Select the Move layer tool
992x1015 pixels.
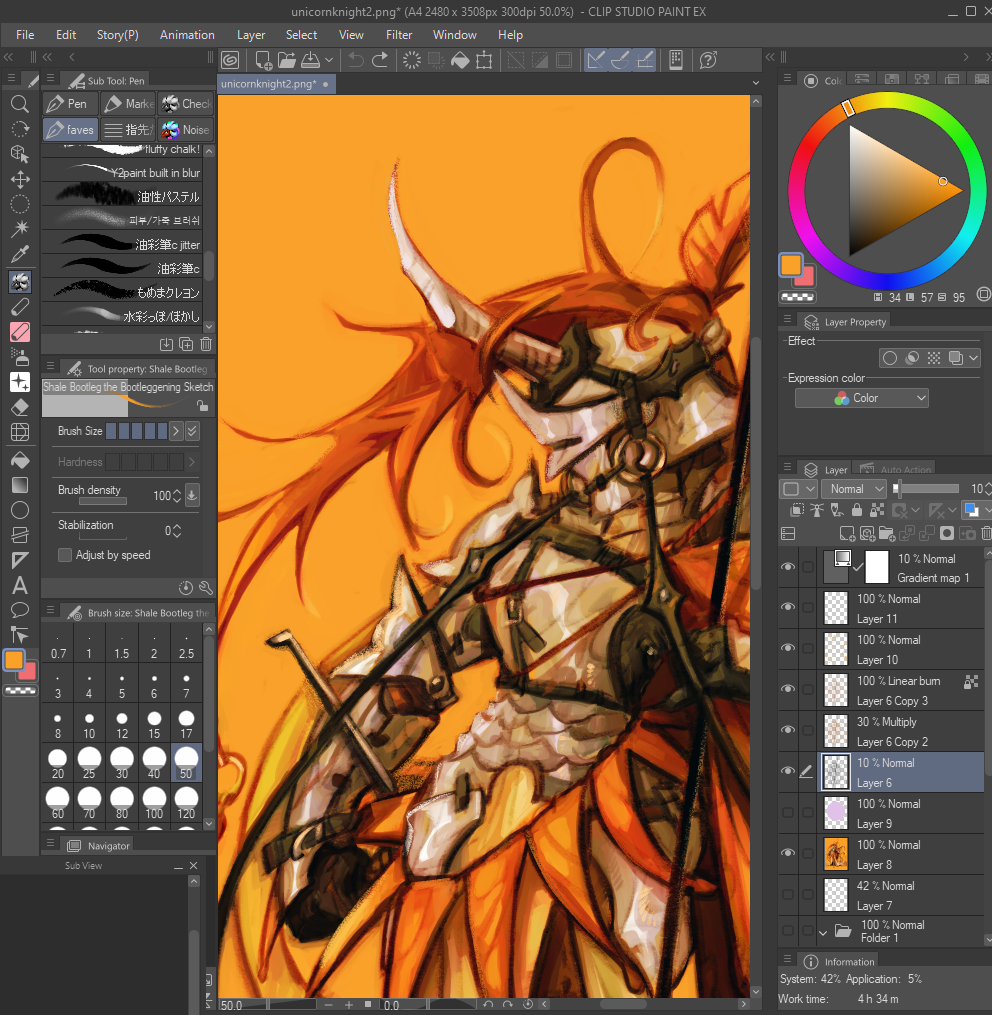pos(19,179)
